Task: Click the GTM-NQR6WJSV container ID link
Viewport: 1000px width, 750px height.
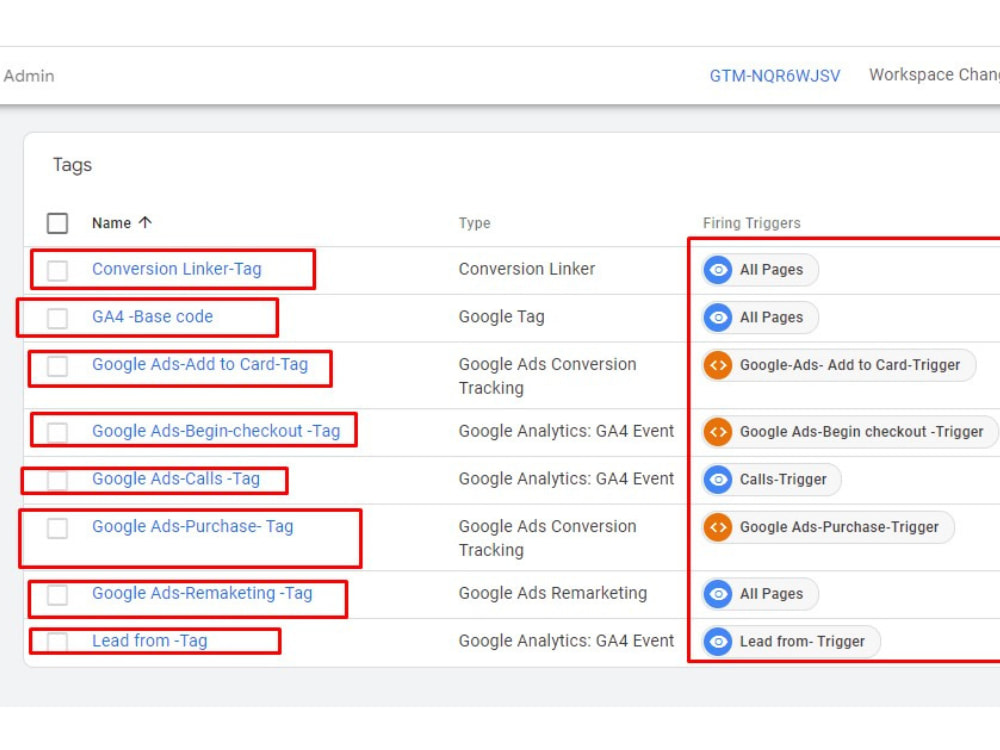Action: click(x=775, y=76)
